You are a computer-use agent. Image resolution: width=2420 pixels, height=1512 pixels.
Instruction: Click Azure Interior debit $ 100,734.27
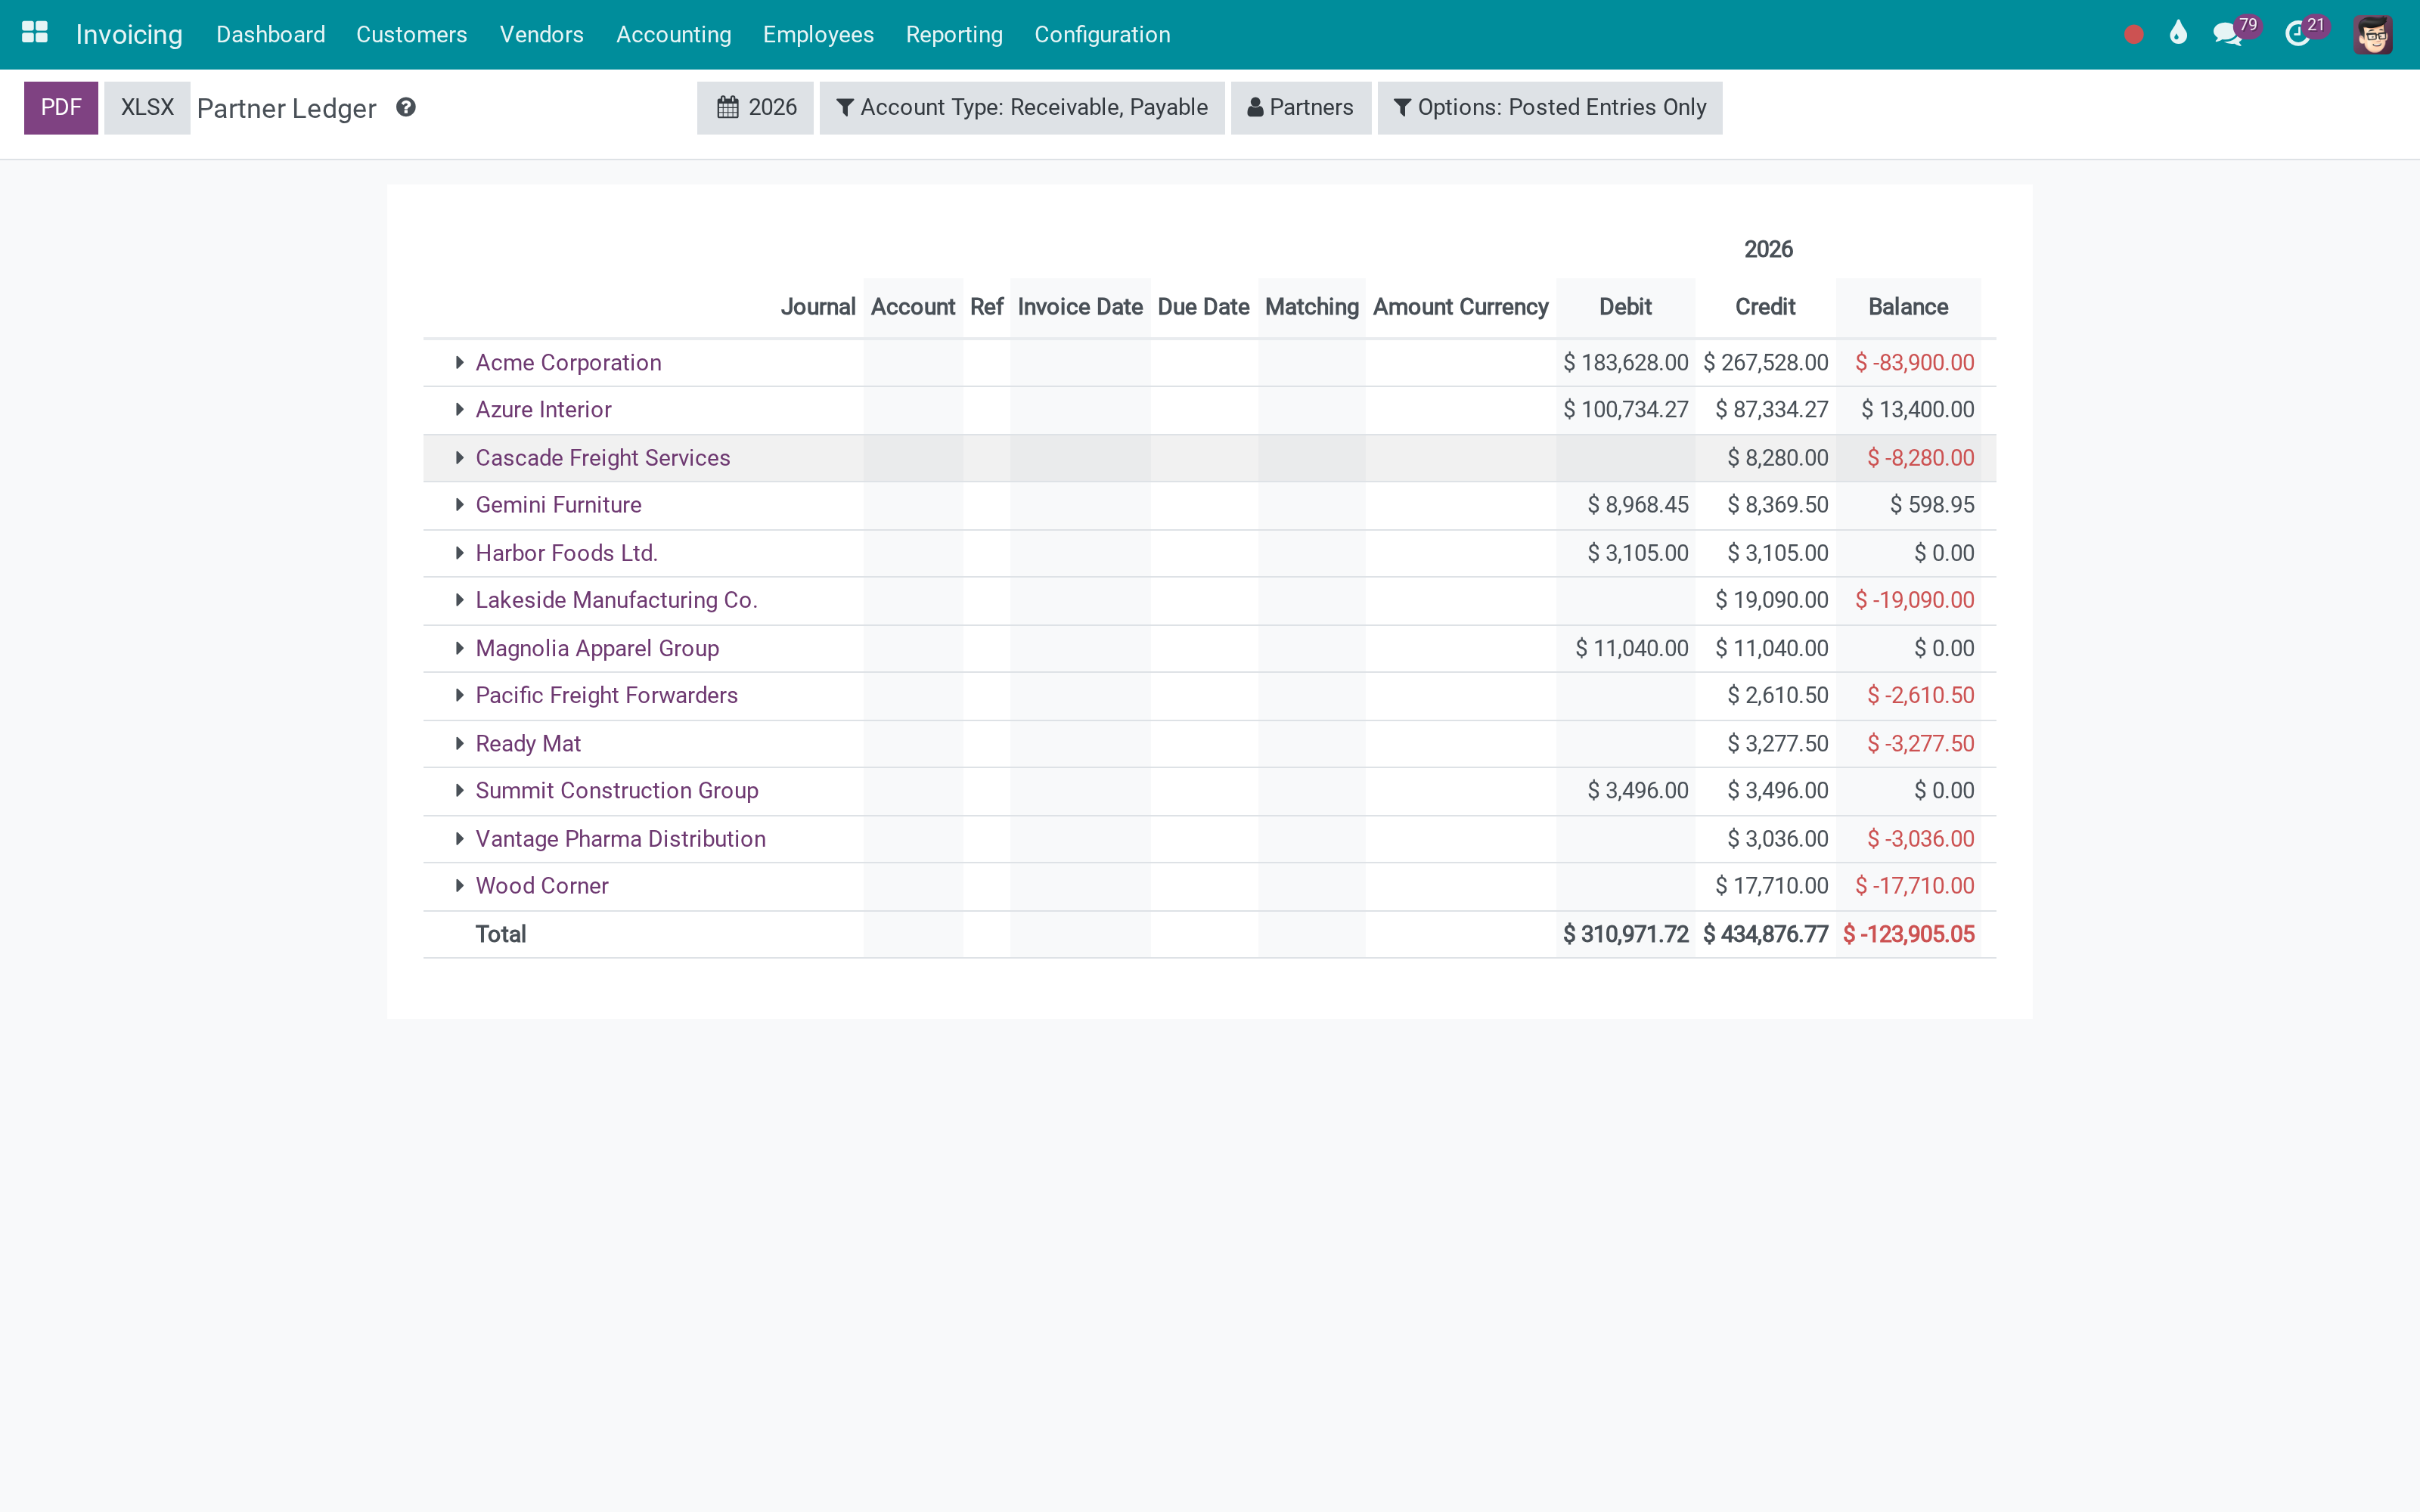[1625, 409]
